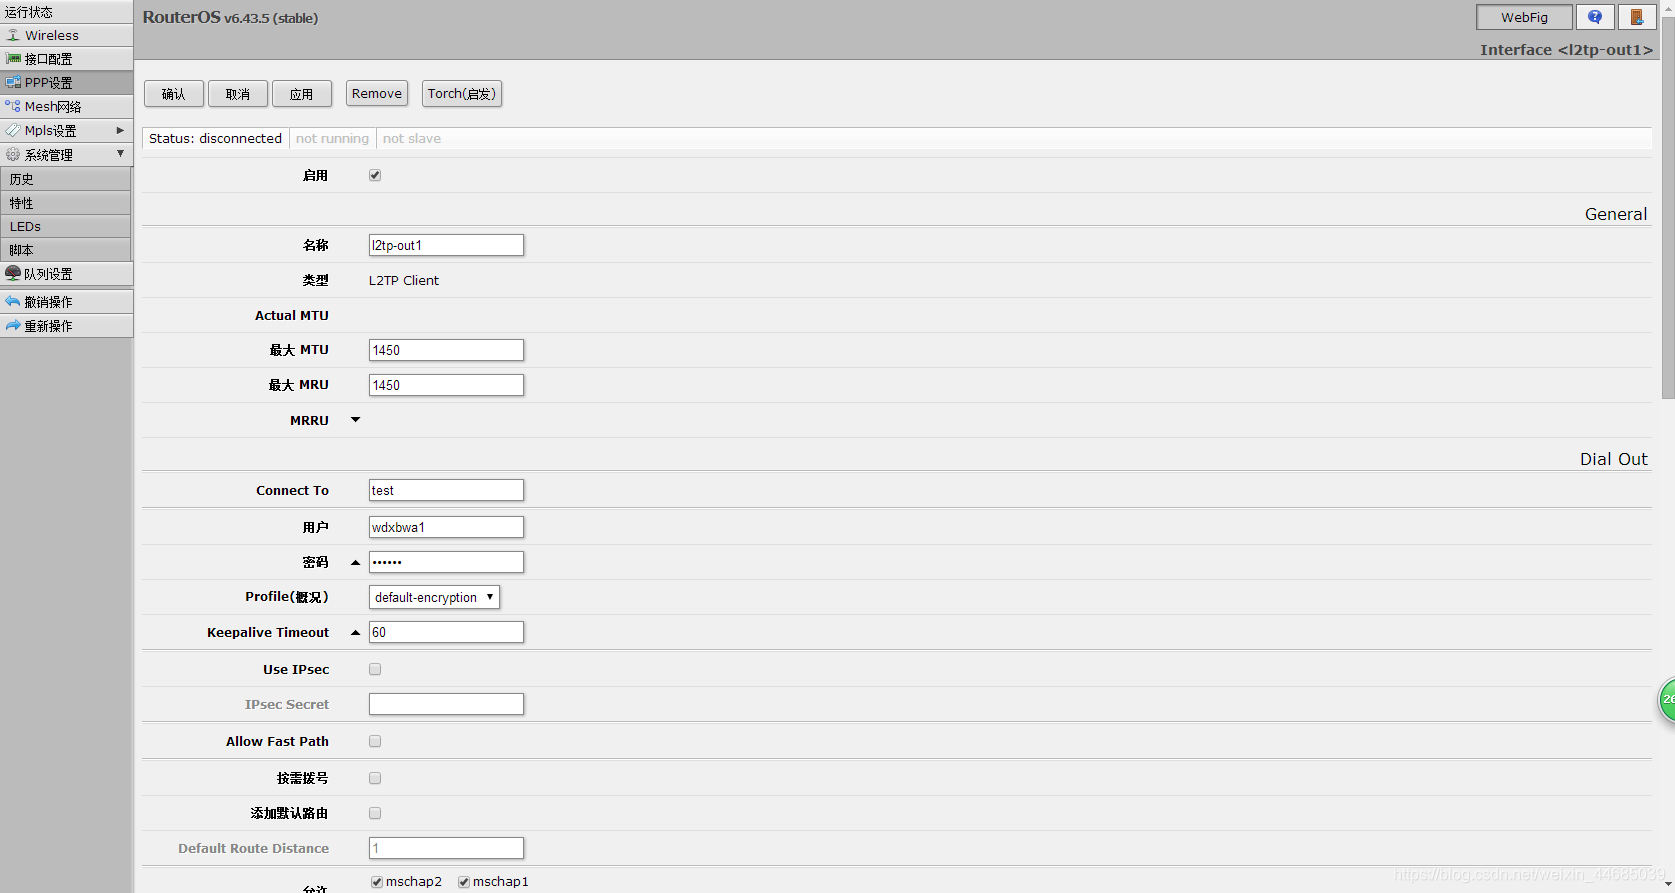Click the 名称 field containing l2tp-out1
Screen dimensions: 1675x893
click(x=446, y=245)
